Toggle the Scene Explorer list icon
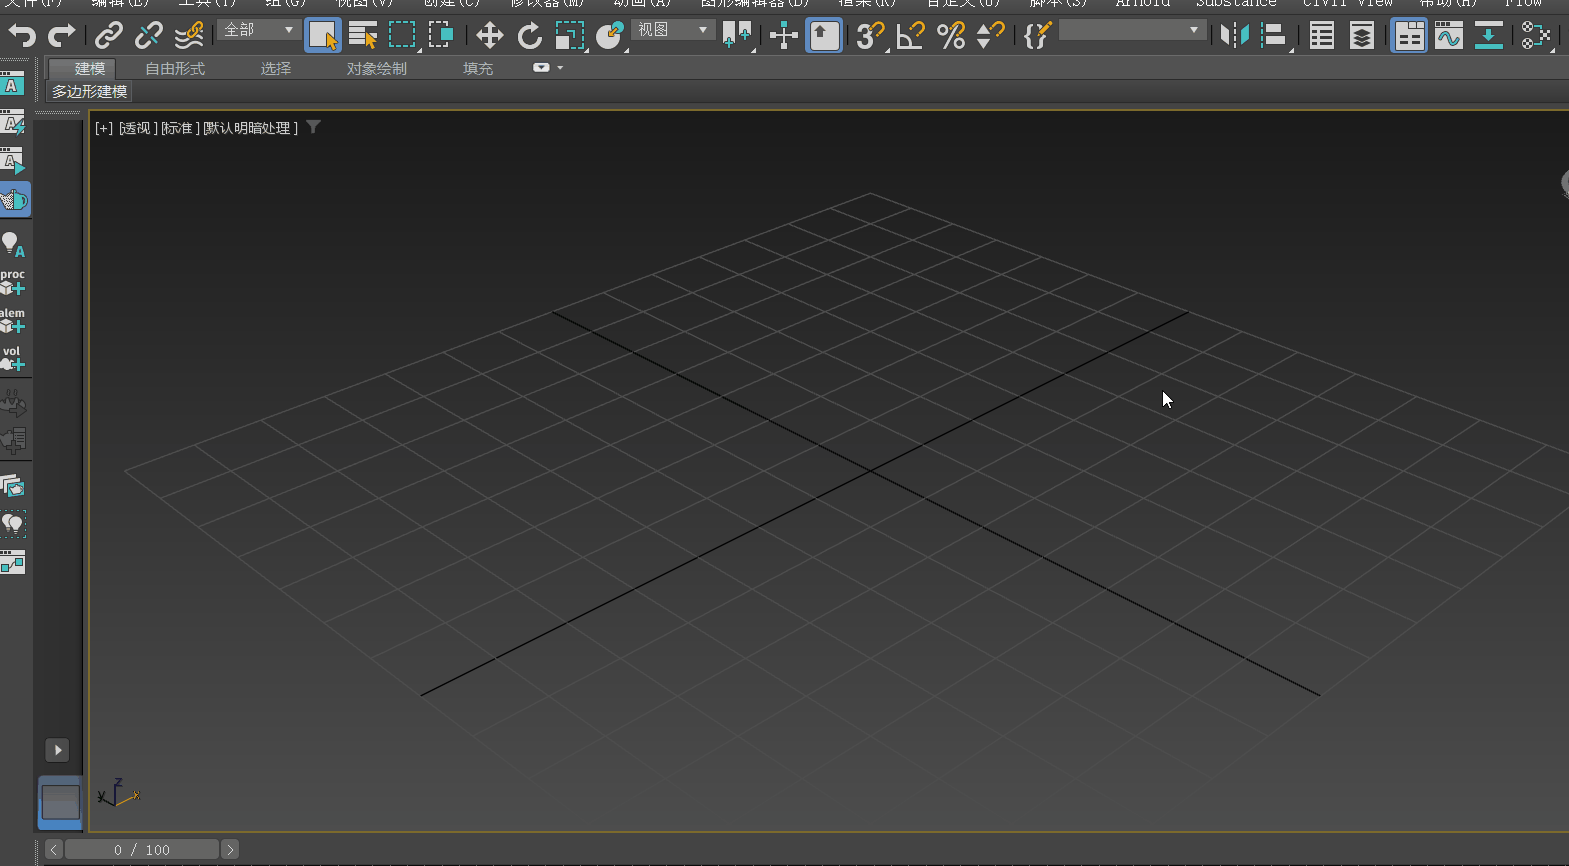The image size is (1569, 866). [x=1321, y=36]
